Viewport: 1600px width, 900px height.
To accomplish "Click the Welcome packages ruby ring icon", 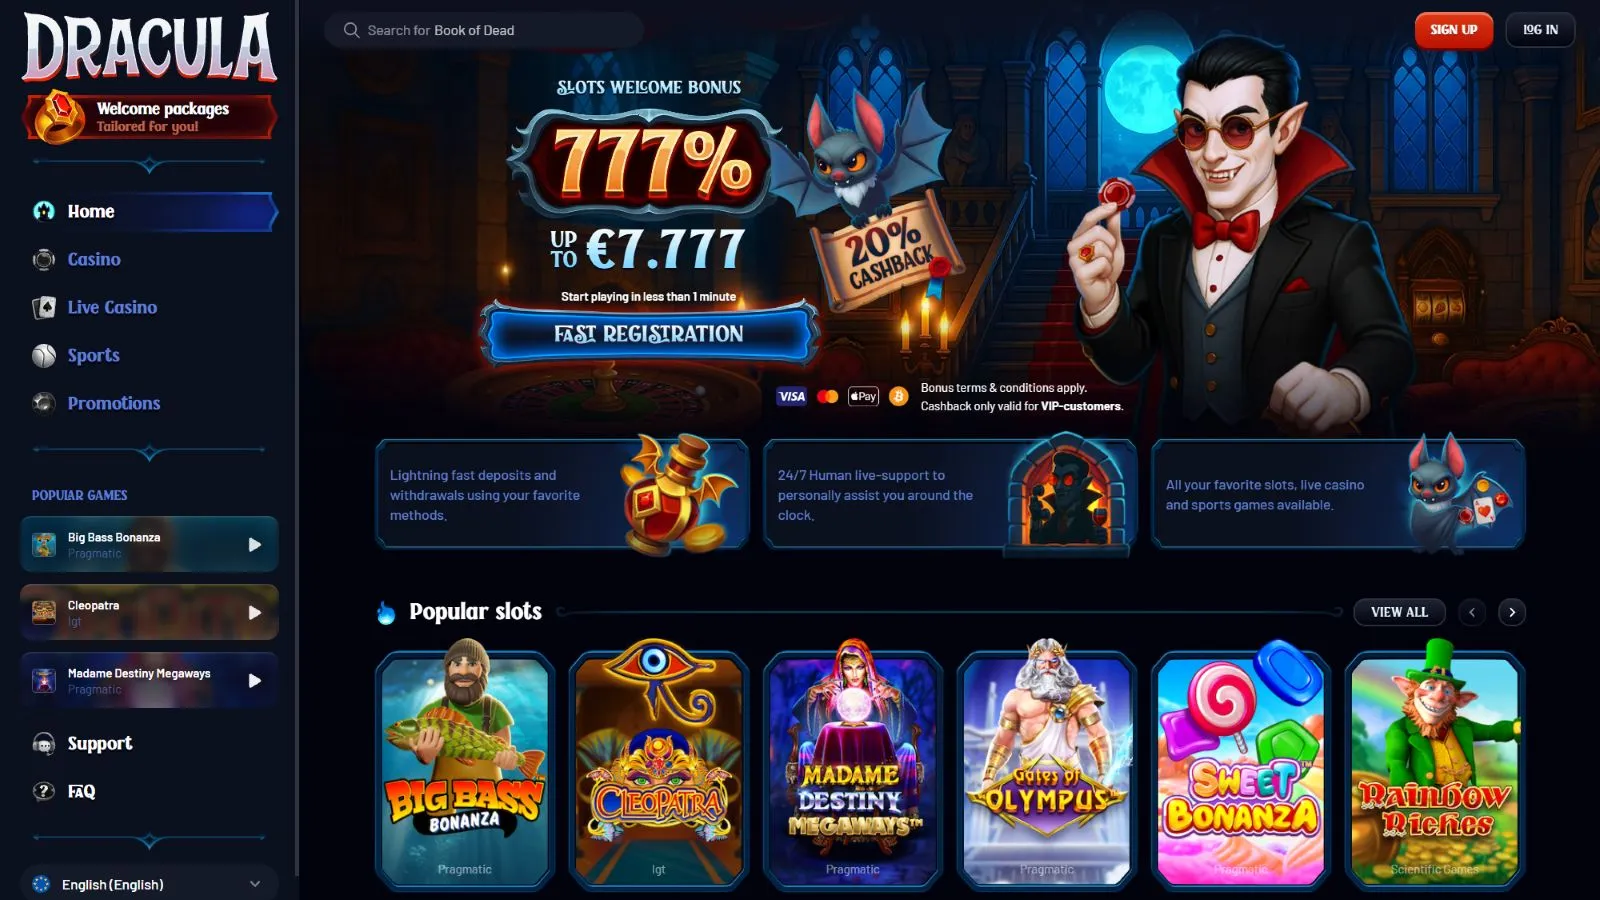I will coord(59,117).
